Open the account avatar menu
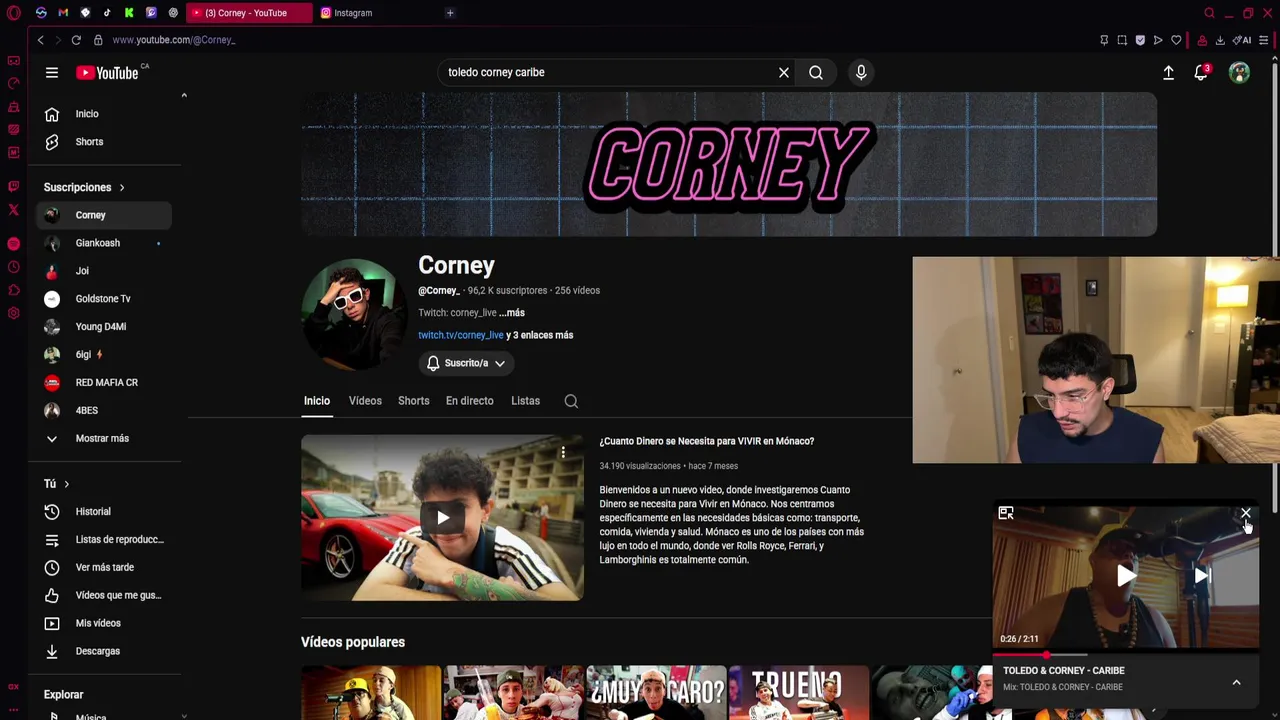The width and height of the screenshot is (1280, 720). [1239, 72]
